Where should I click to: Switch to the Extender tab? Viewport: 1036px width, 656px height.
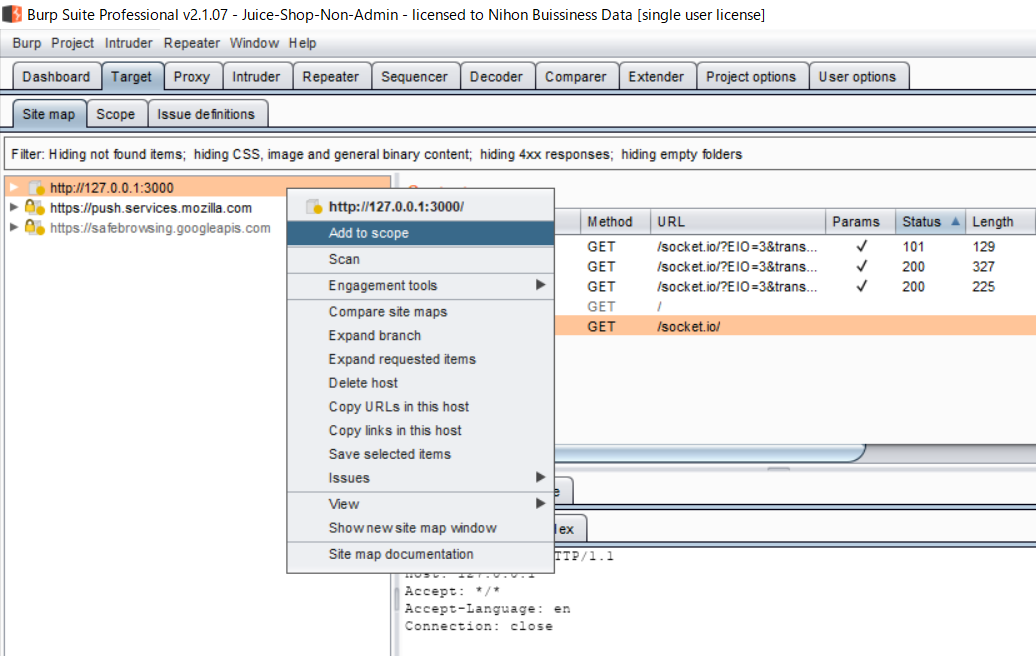[656, 77]
